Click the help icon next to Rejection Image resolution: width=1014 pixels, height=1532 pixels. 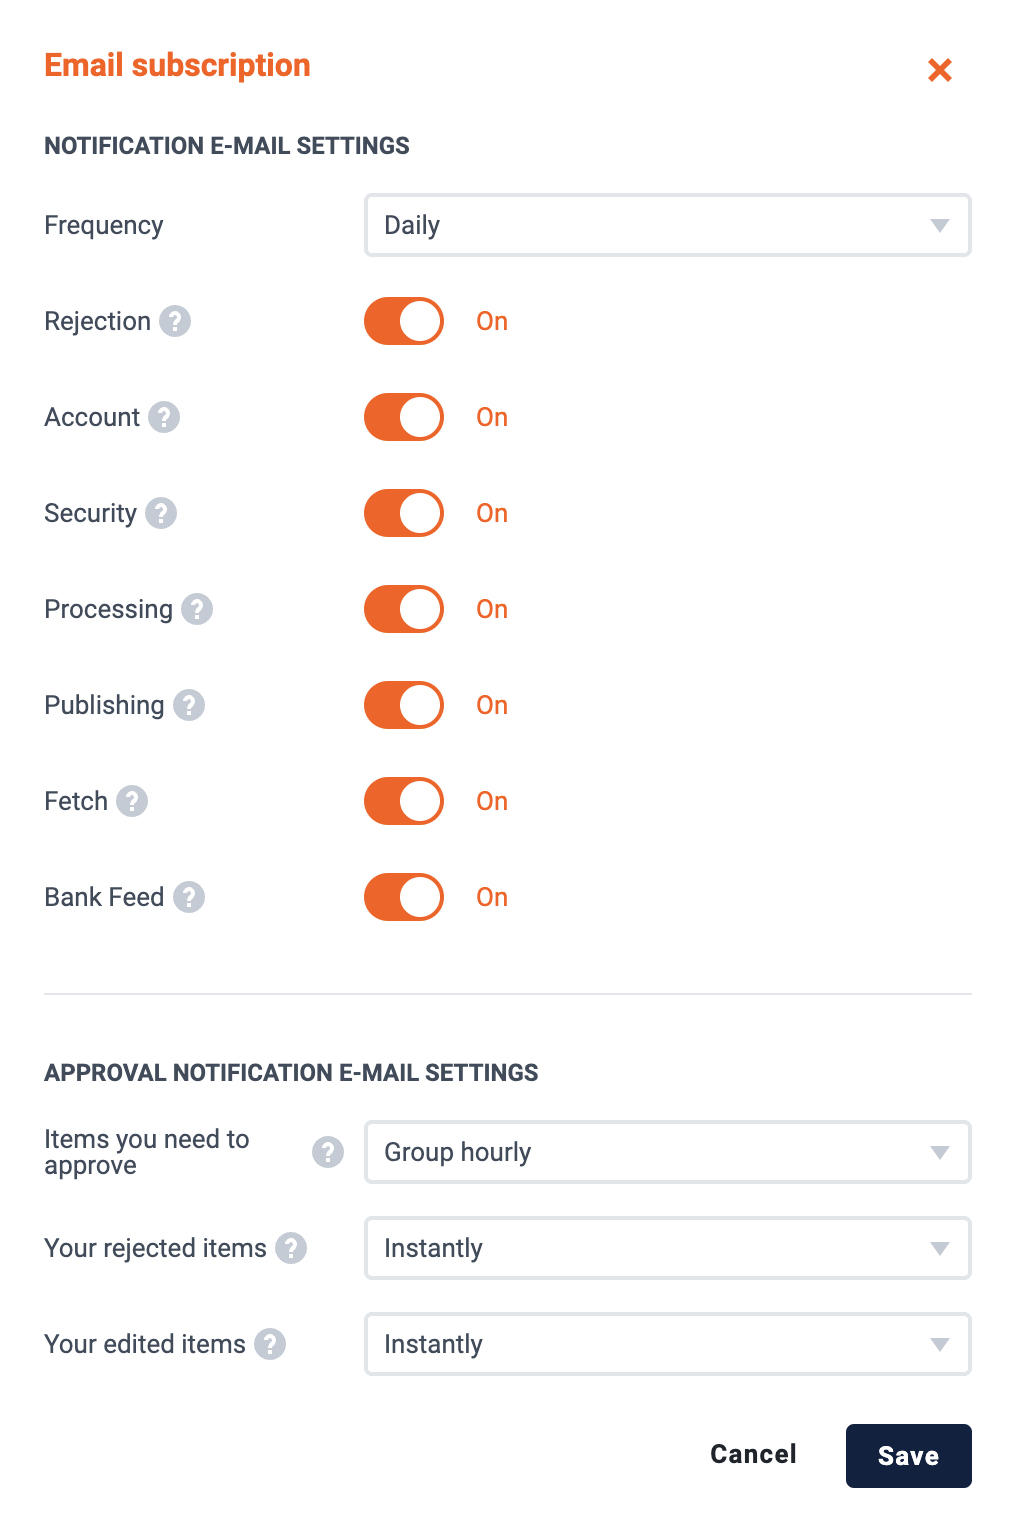[x=175, y=321]
